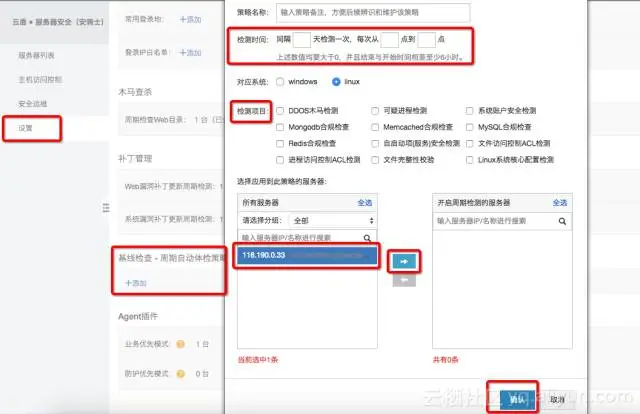Click 共有0条 status text
The height and width of the screenshot is (414, 640).
446,360
